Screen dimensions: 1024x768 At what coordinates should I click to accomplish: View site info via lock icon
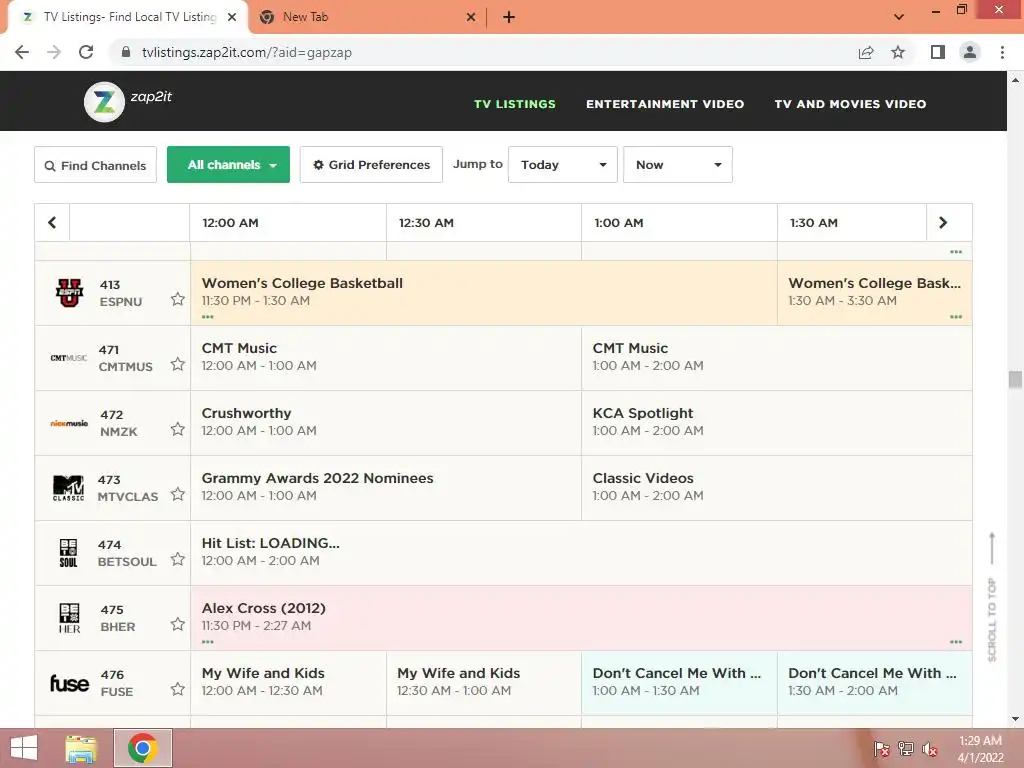point(126,52)
